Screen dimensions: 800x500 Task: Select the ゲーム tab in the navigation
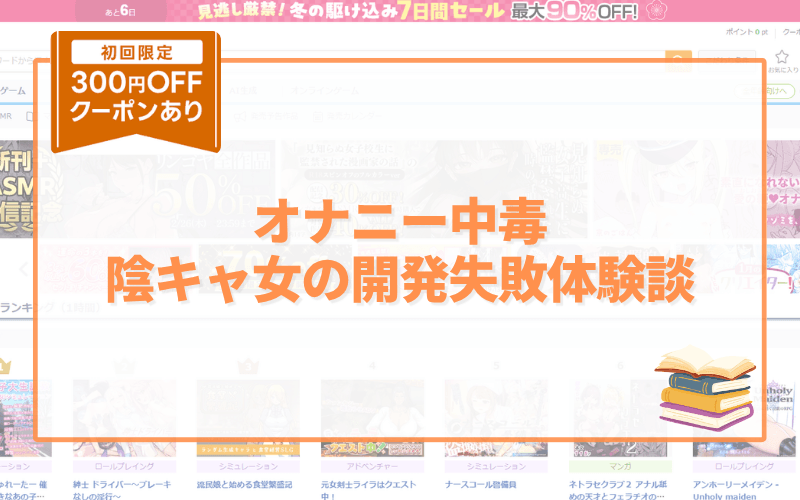(x=13, y=90)
